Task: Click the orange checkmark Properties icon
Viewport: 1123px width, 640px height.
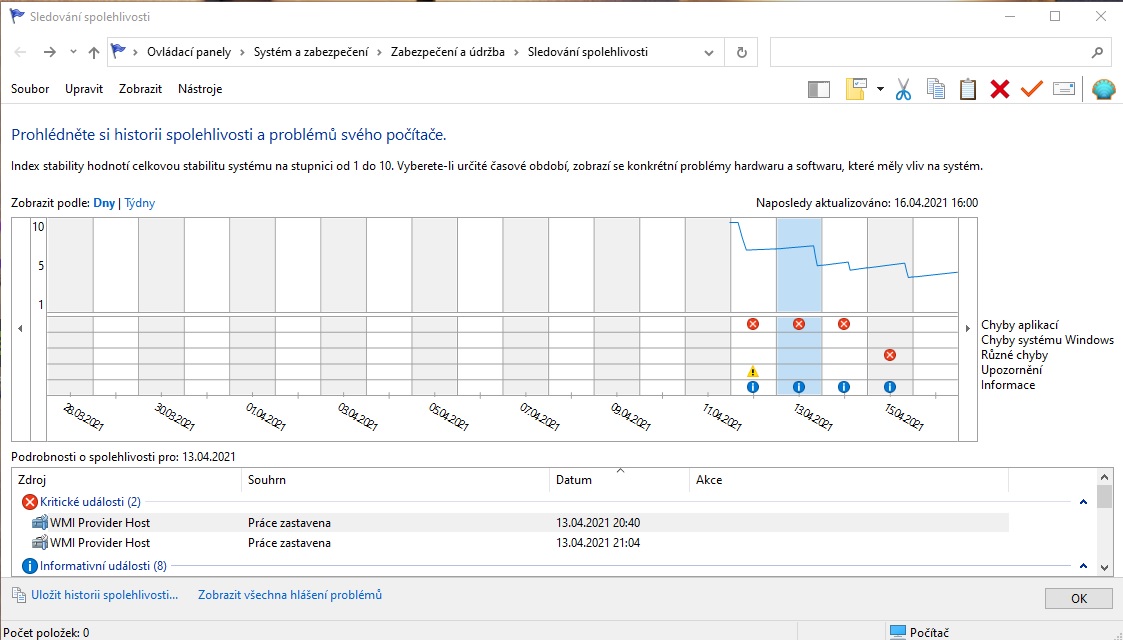Action: tap(1031, 89)
